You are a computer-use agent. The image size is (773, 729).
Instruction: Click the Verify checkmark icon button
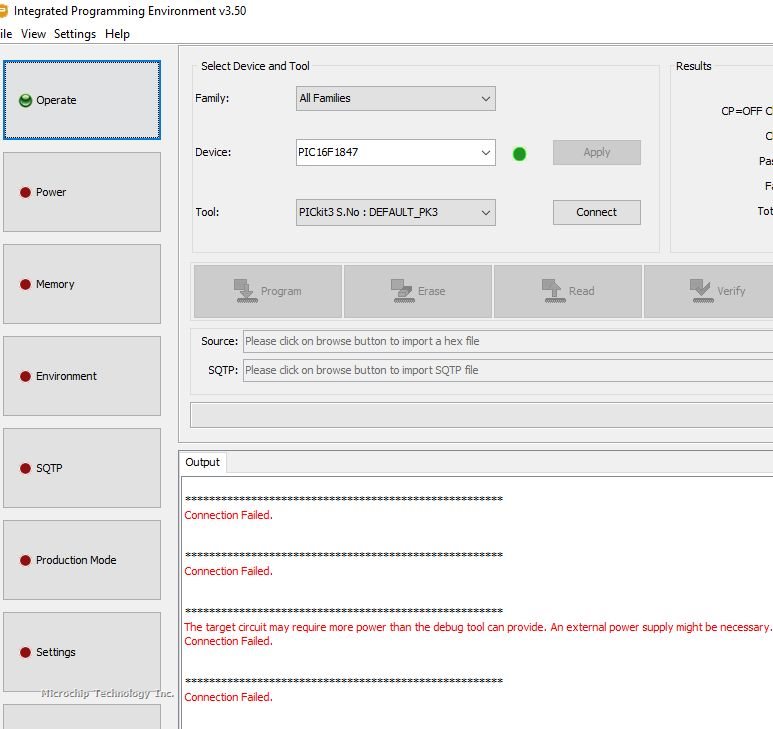click(x=715, y=291)
